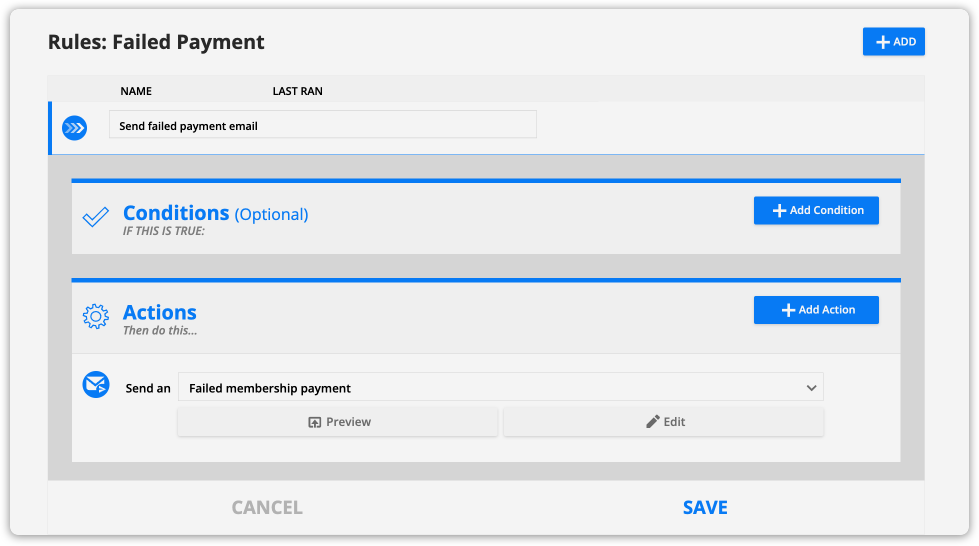
Task: Click the blue triple-chevron rule icon
Action: pos(74,128)
